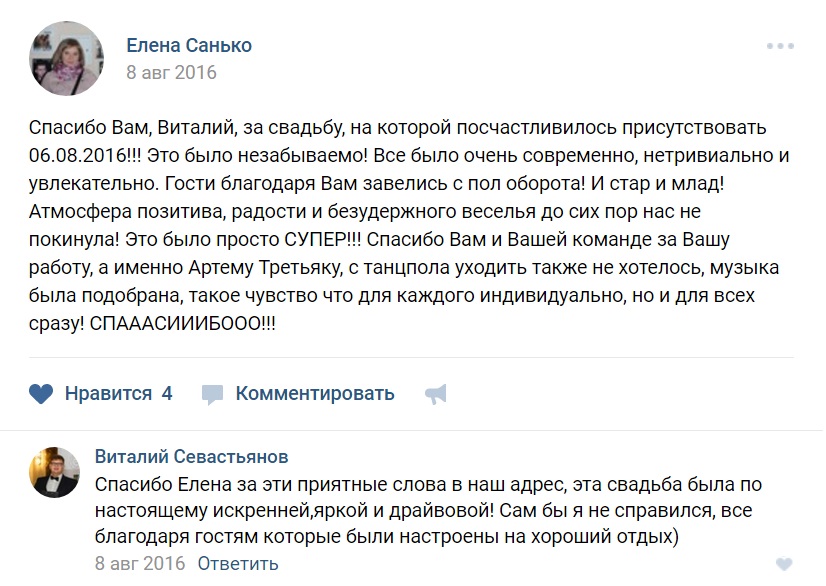Show who liked via the count 4

coord(167,394)
